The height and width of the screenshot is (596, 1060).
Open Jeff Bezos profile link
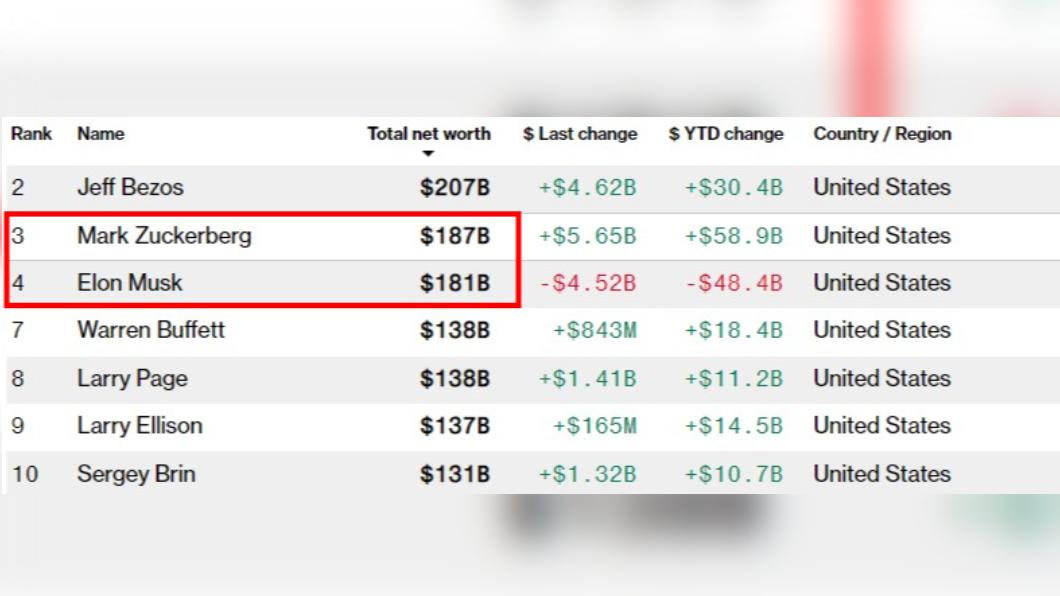coord(130,187)
